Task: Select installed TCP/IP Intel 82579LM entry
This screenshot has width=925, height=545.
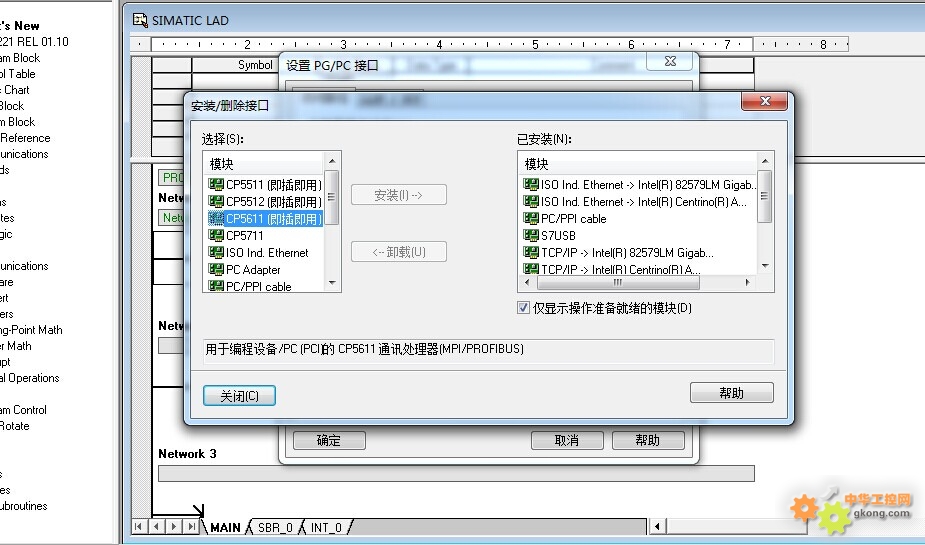Action: pos(618,252)
